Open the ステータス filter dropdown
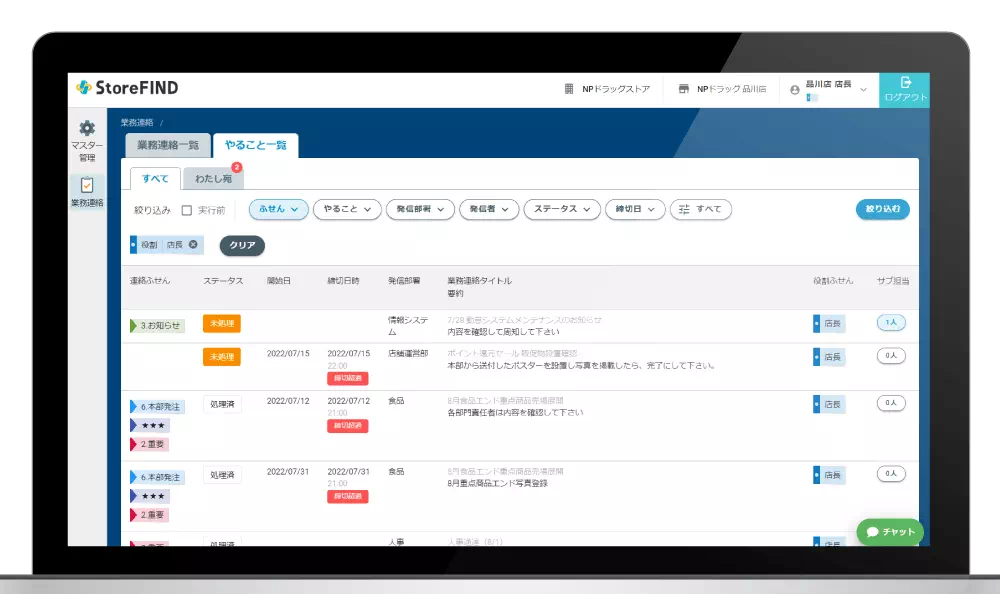The image size is (1000, 594). tap(562, 209)
